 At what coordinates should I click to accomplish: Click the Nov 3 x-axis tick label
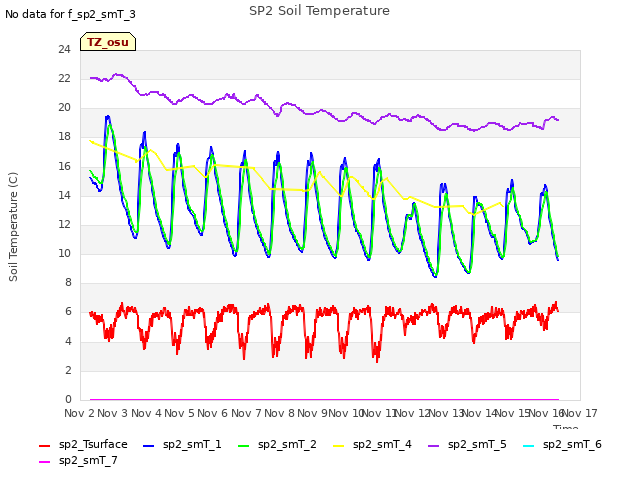[113, 413]
